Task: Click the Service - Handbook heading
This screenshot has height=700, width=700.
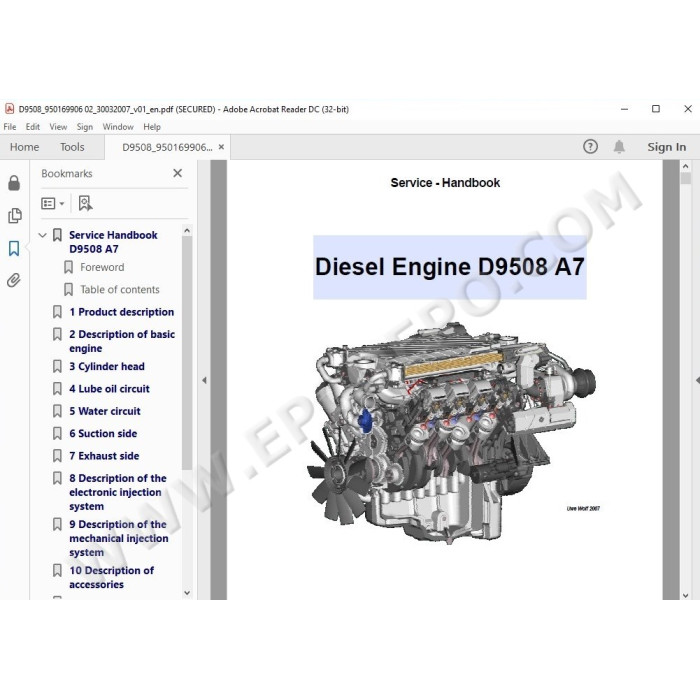Action: pyautogui.click(x=445, y=183)
